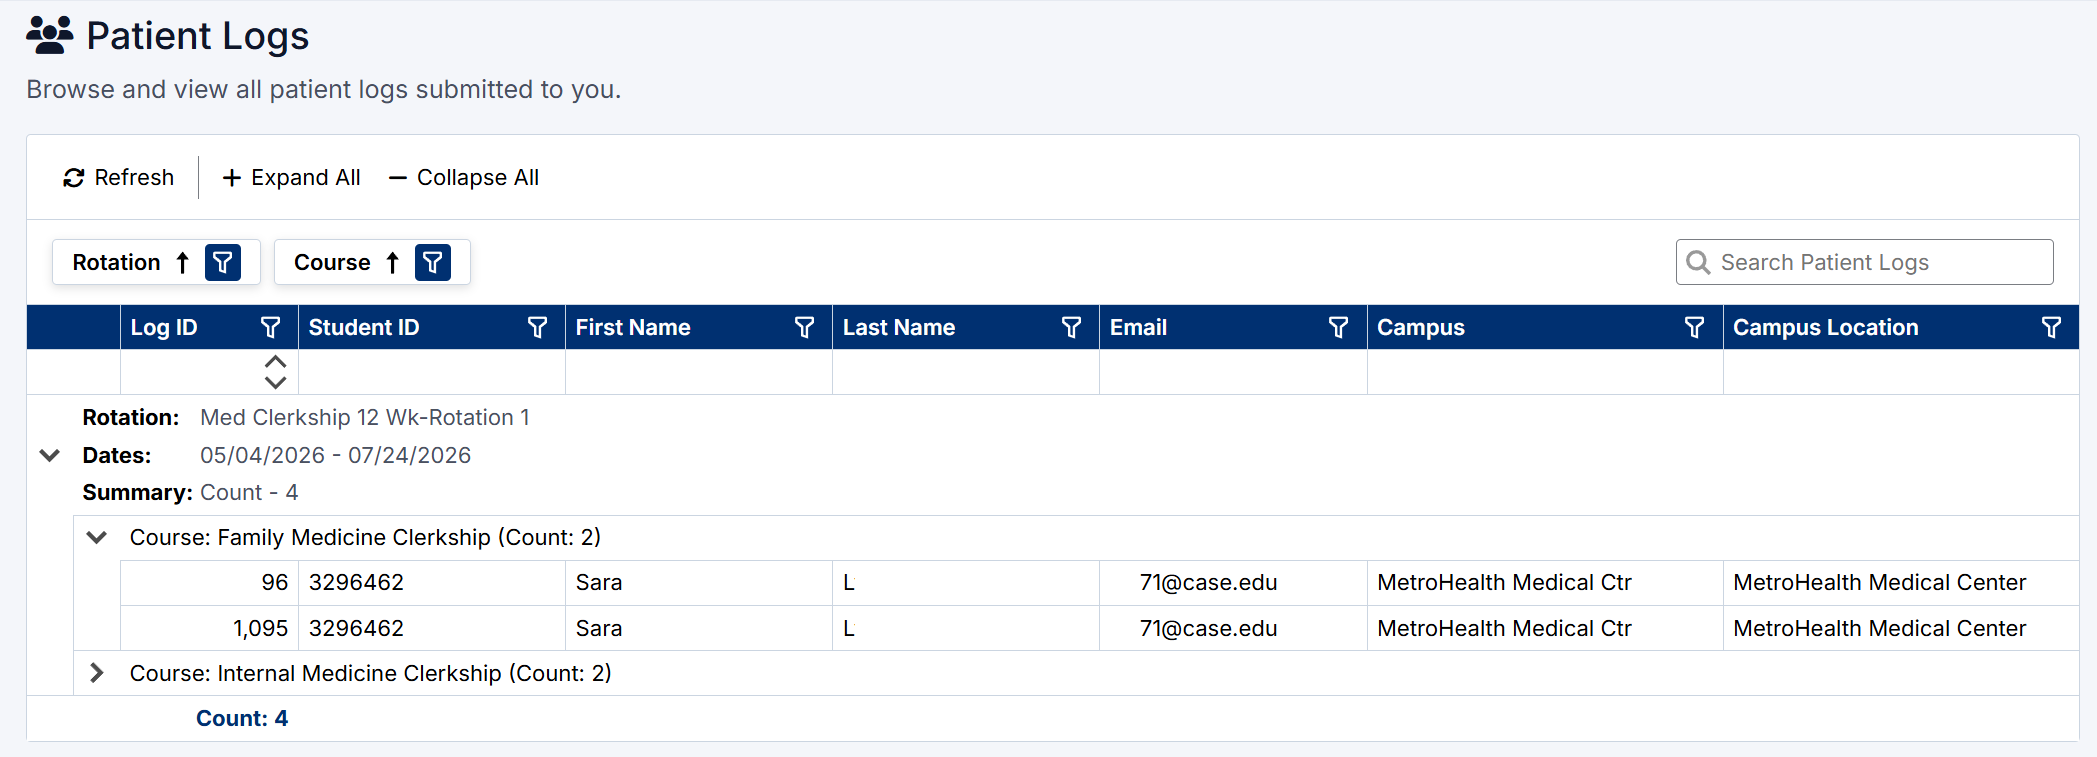Refresh the patient logs list
Screen dimensions: 2097x757
pyautogui.click(x=119, y=178)
